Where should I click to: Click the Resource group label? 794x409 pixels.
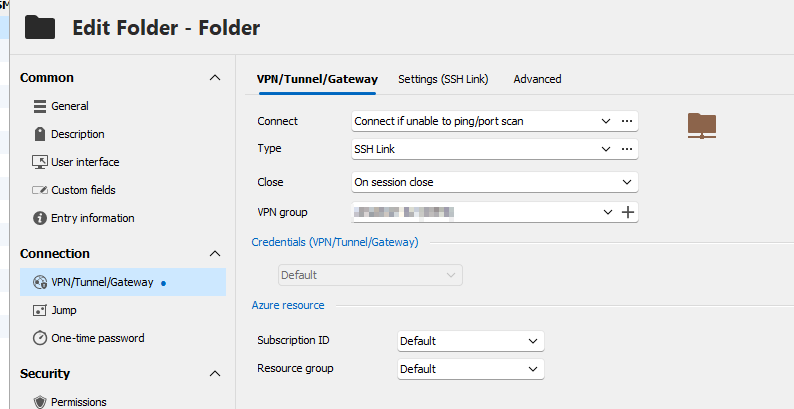295,369
